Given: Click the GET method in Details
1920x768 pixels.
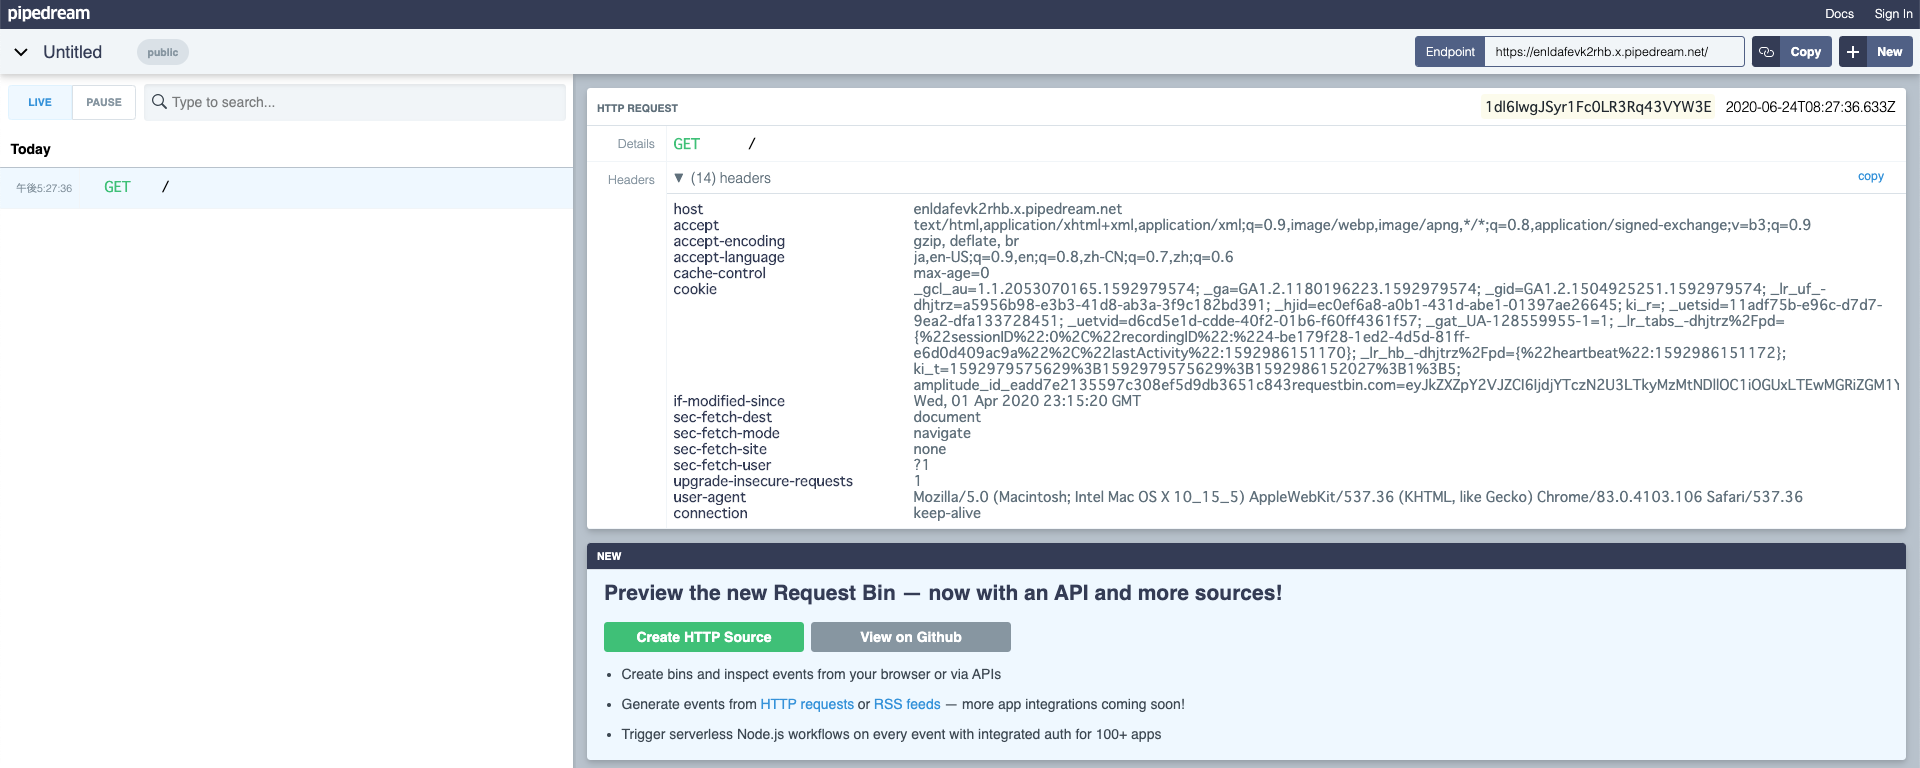Looking at the screenshot, I should pos(686,144).
